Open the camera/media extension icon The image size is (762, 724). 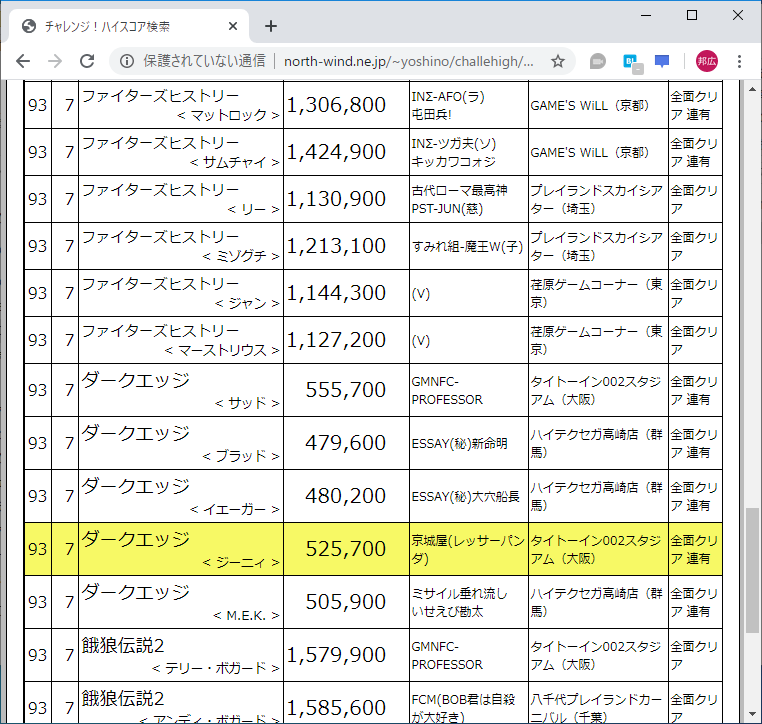pyautogui.click(x=598, y=61)
